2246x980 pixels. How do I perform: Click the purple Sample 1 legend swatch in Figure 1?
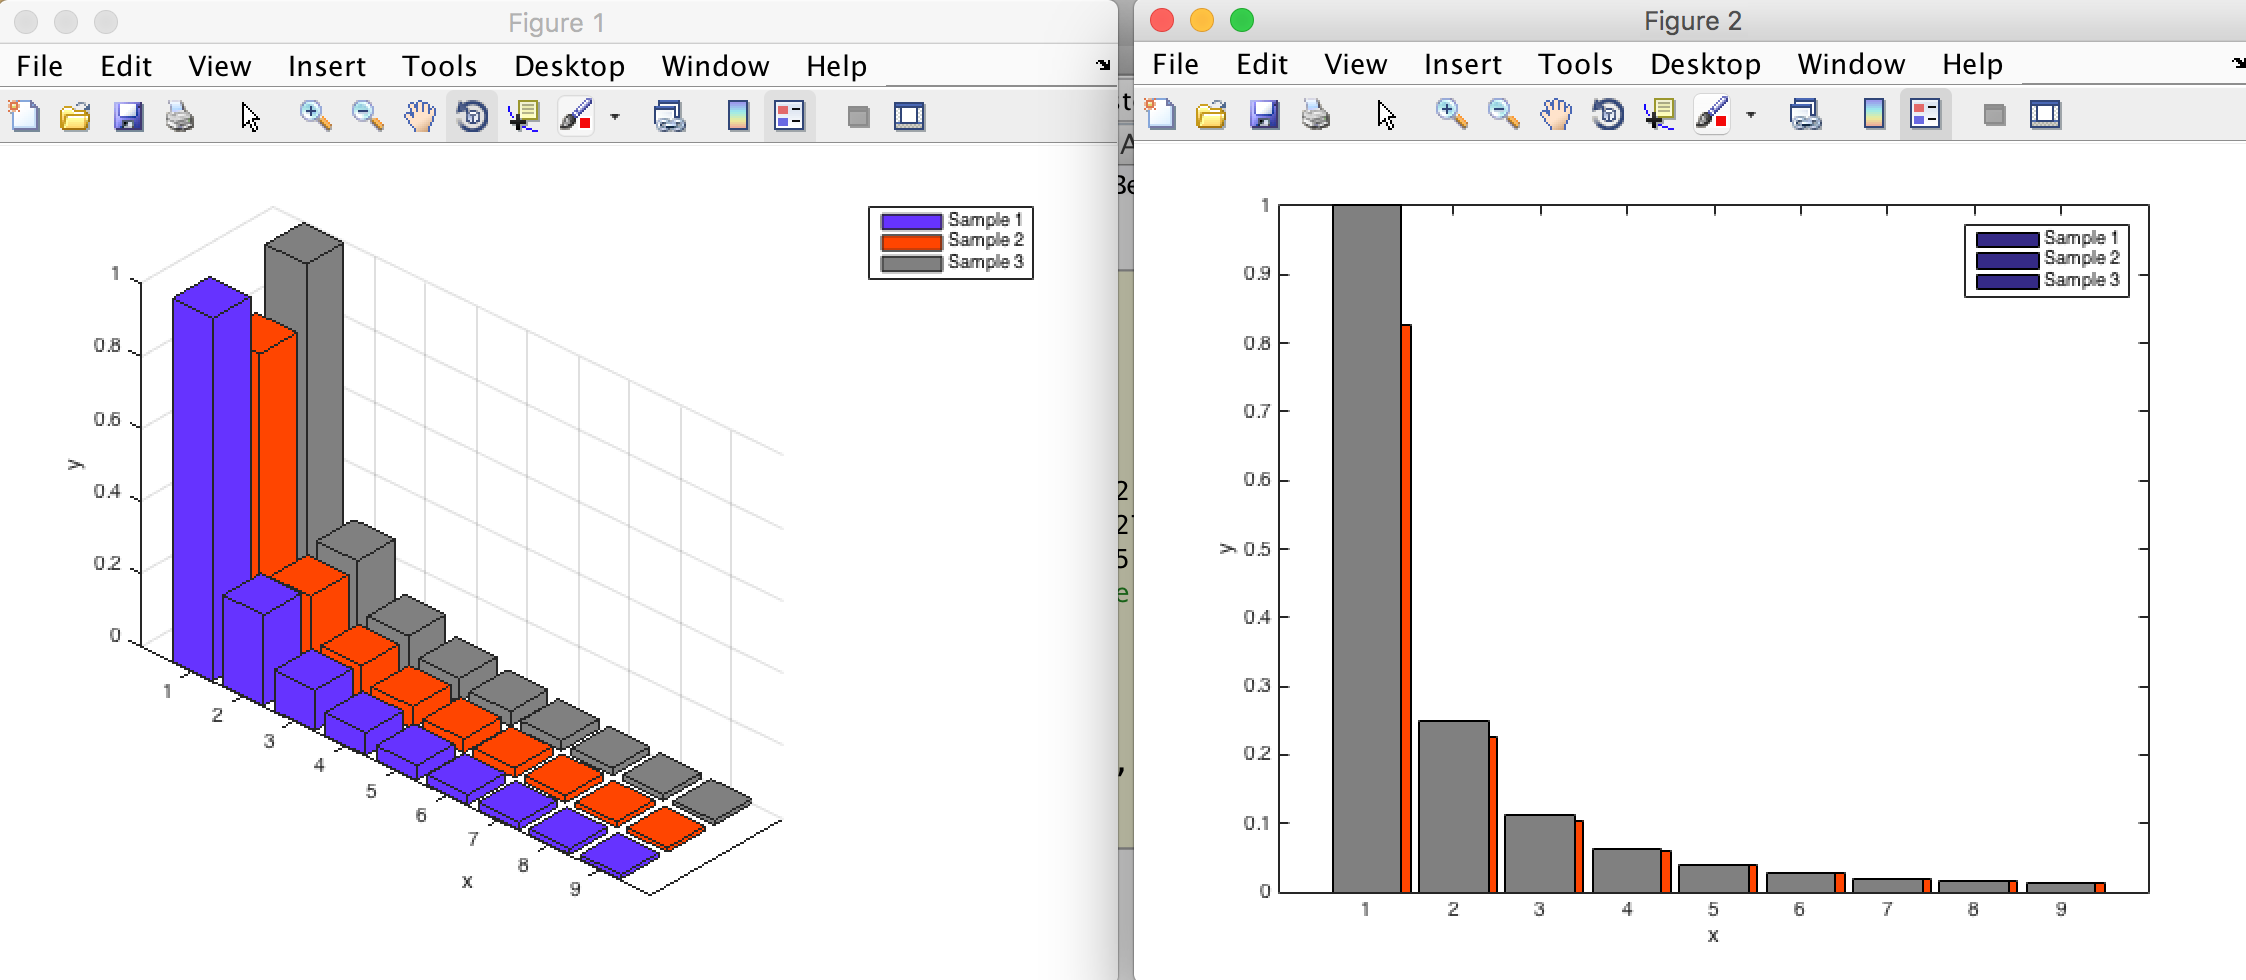click(910, 221)
